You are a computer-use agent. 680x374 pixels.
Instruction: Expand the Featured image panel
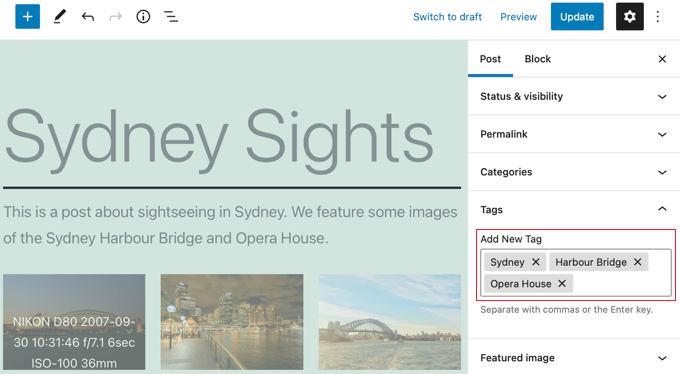tap(574, 358)
